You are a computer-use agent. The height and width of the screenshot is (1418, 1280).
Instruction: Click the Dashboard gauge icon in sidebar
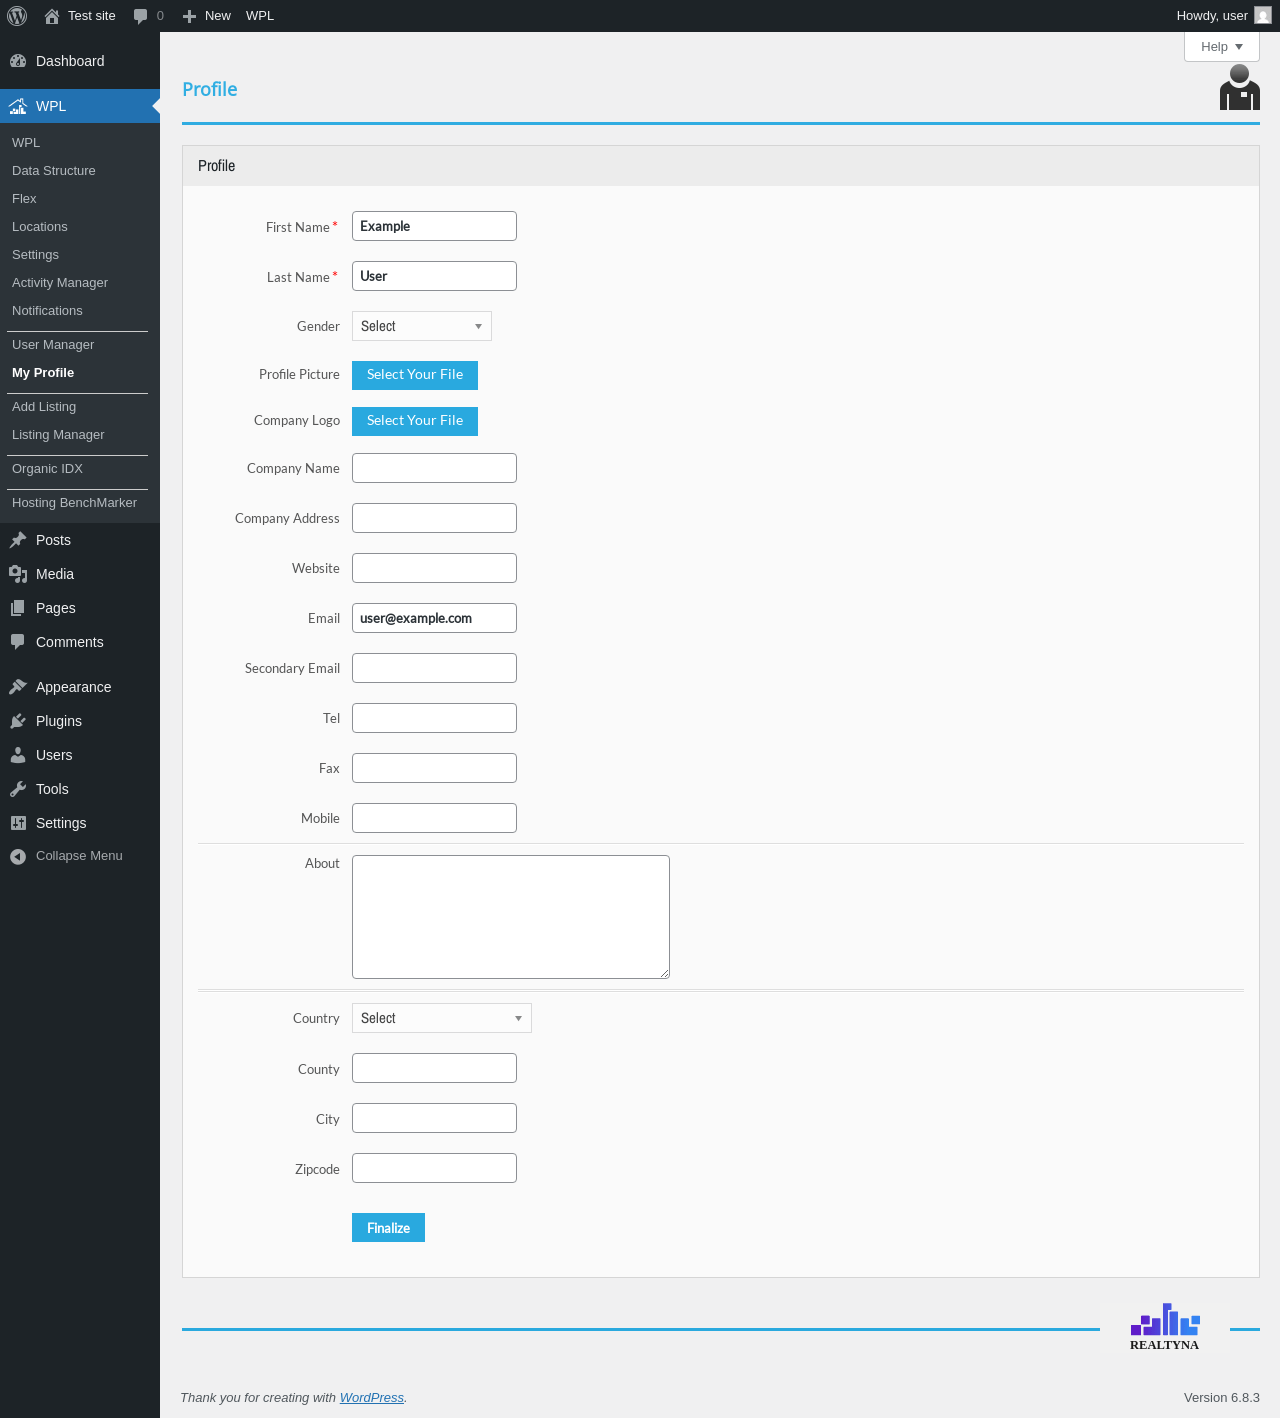point(18,61)
